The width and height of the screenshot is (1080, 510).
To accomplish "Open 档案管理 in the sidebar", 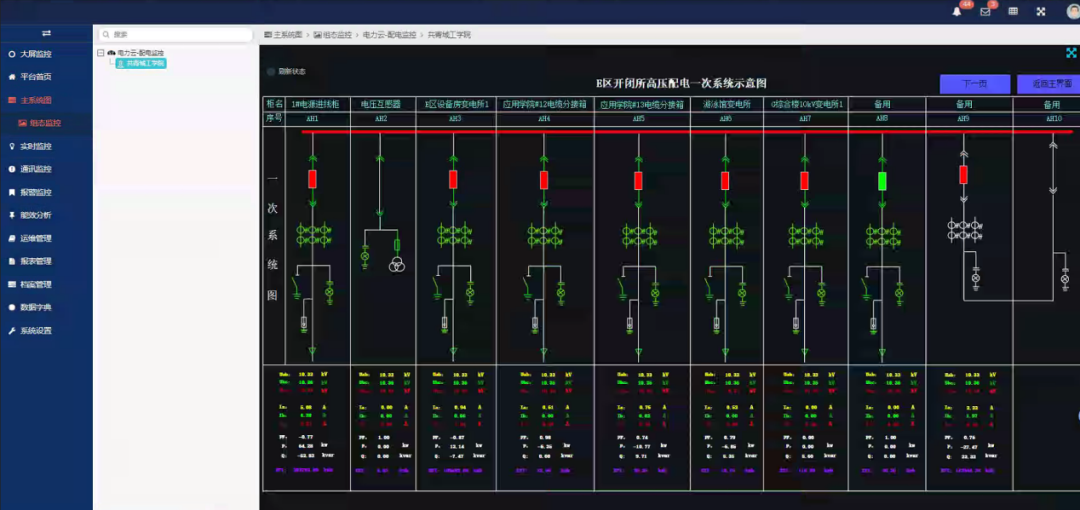I will pyautogui.click(x=46, y=284).
